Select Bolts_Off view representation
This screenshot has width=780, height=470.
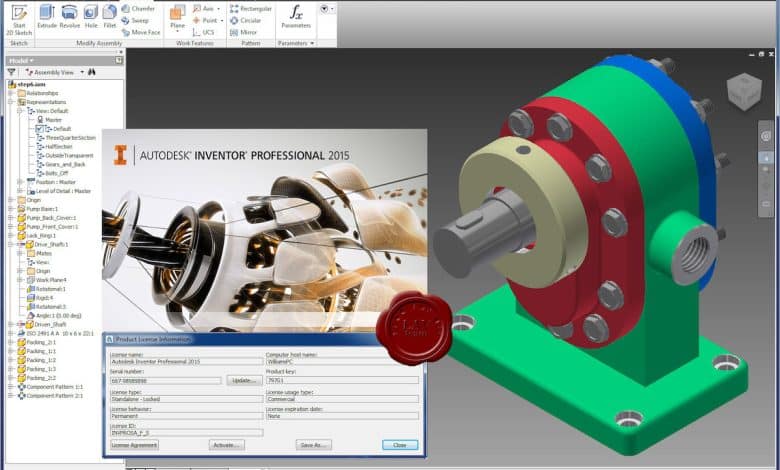pyautogui.click(x=56, y=173)
